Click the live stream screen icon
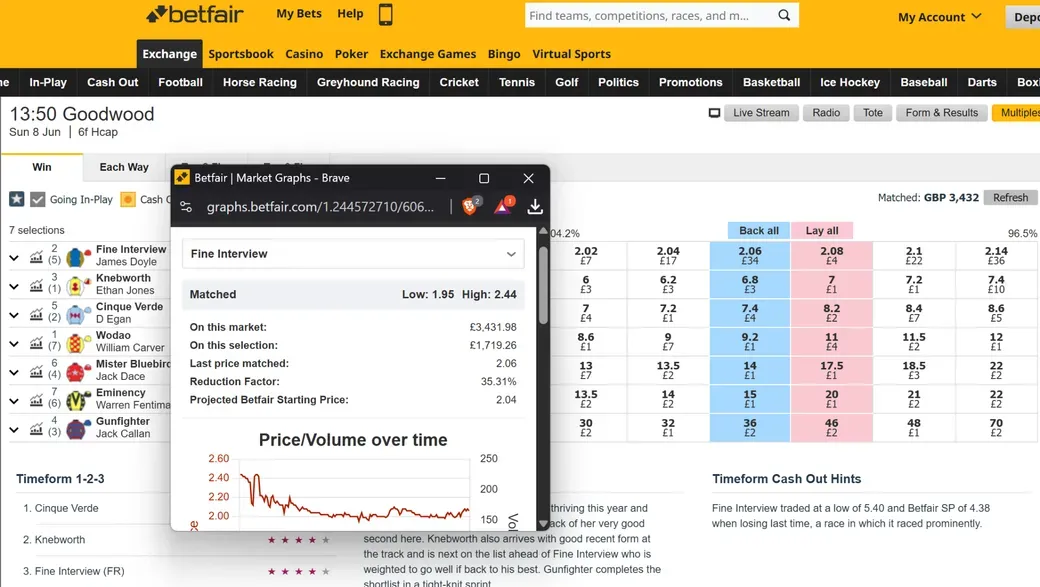Image resolution: width=1040 pixels, height=587 pixels. coord(714,113)
